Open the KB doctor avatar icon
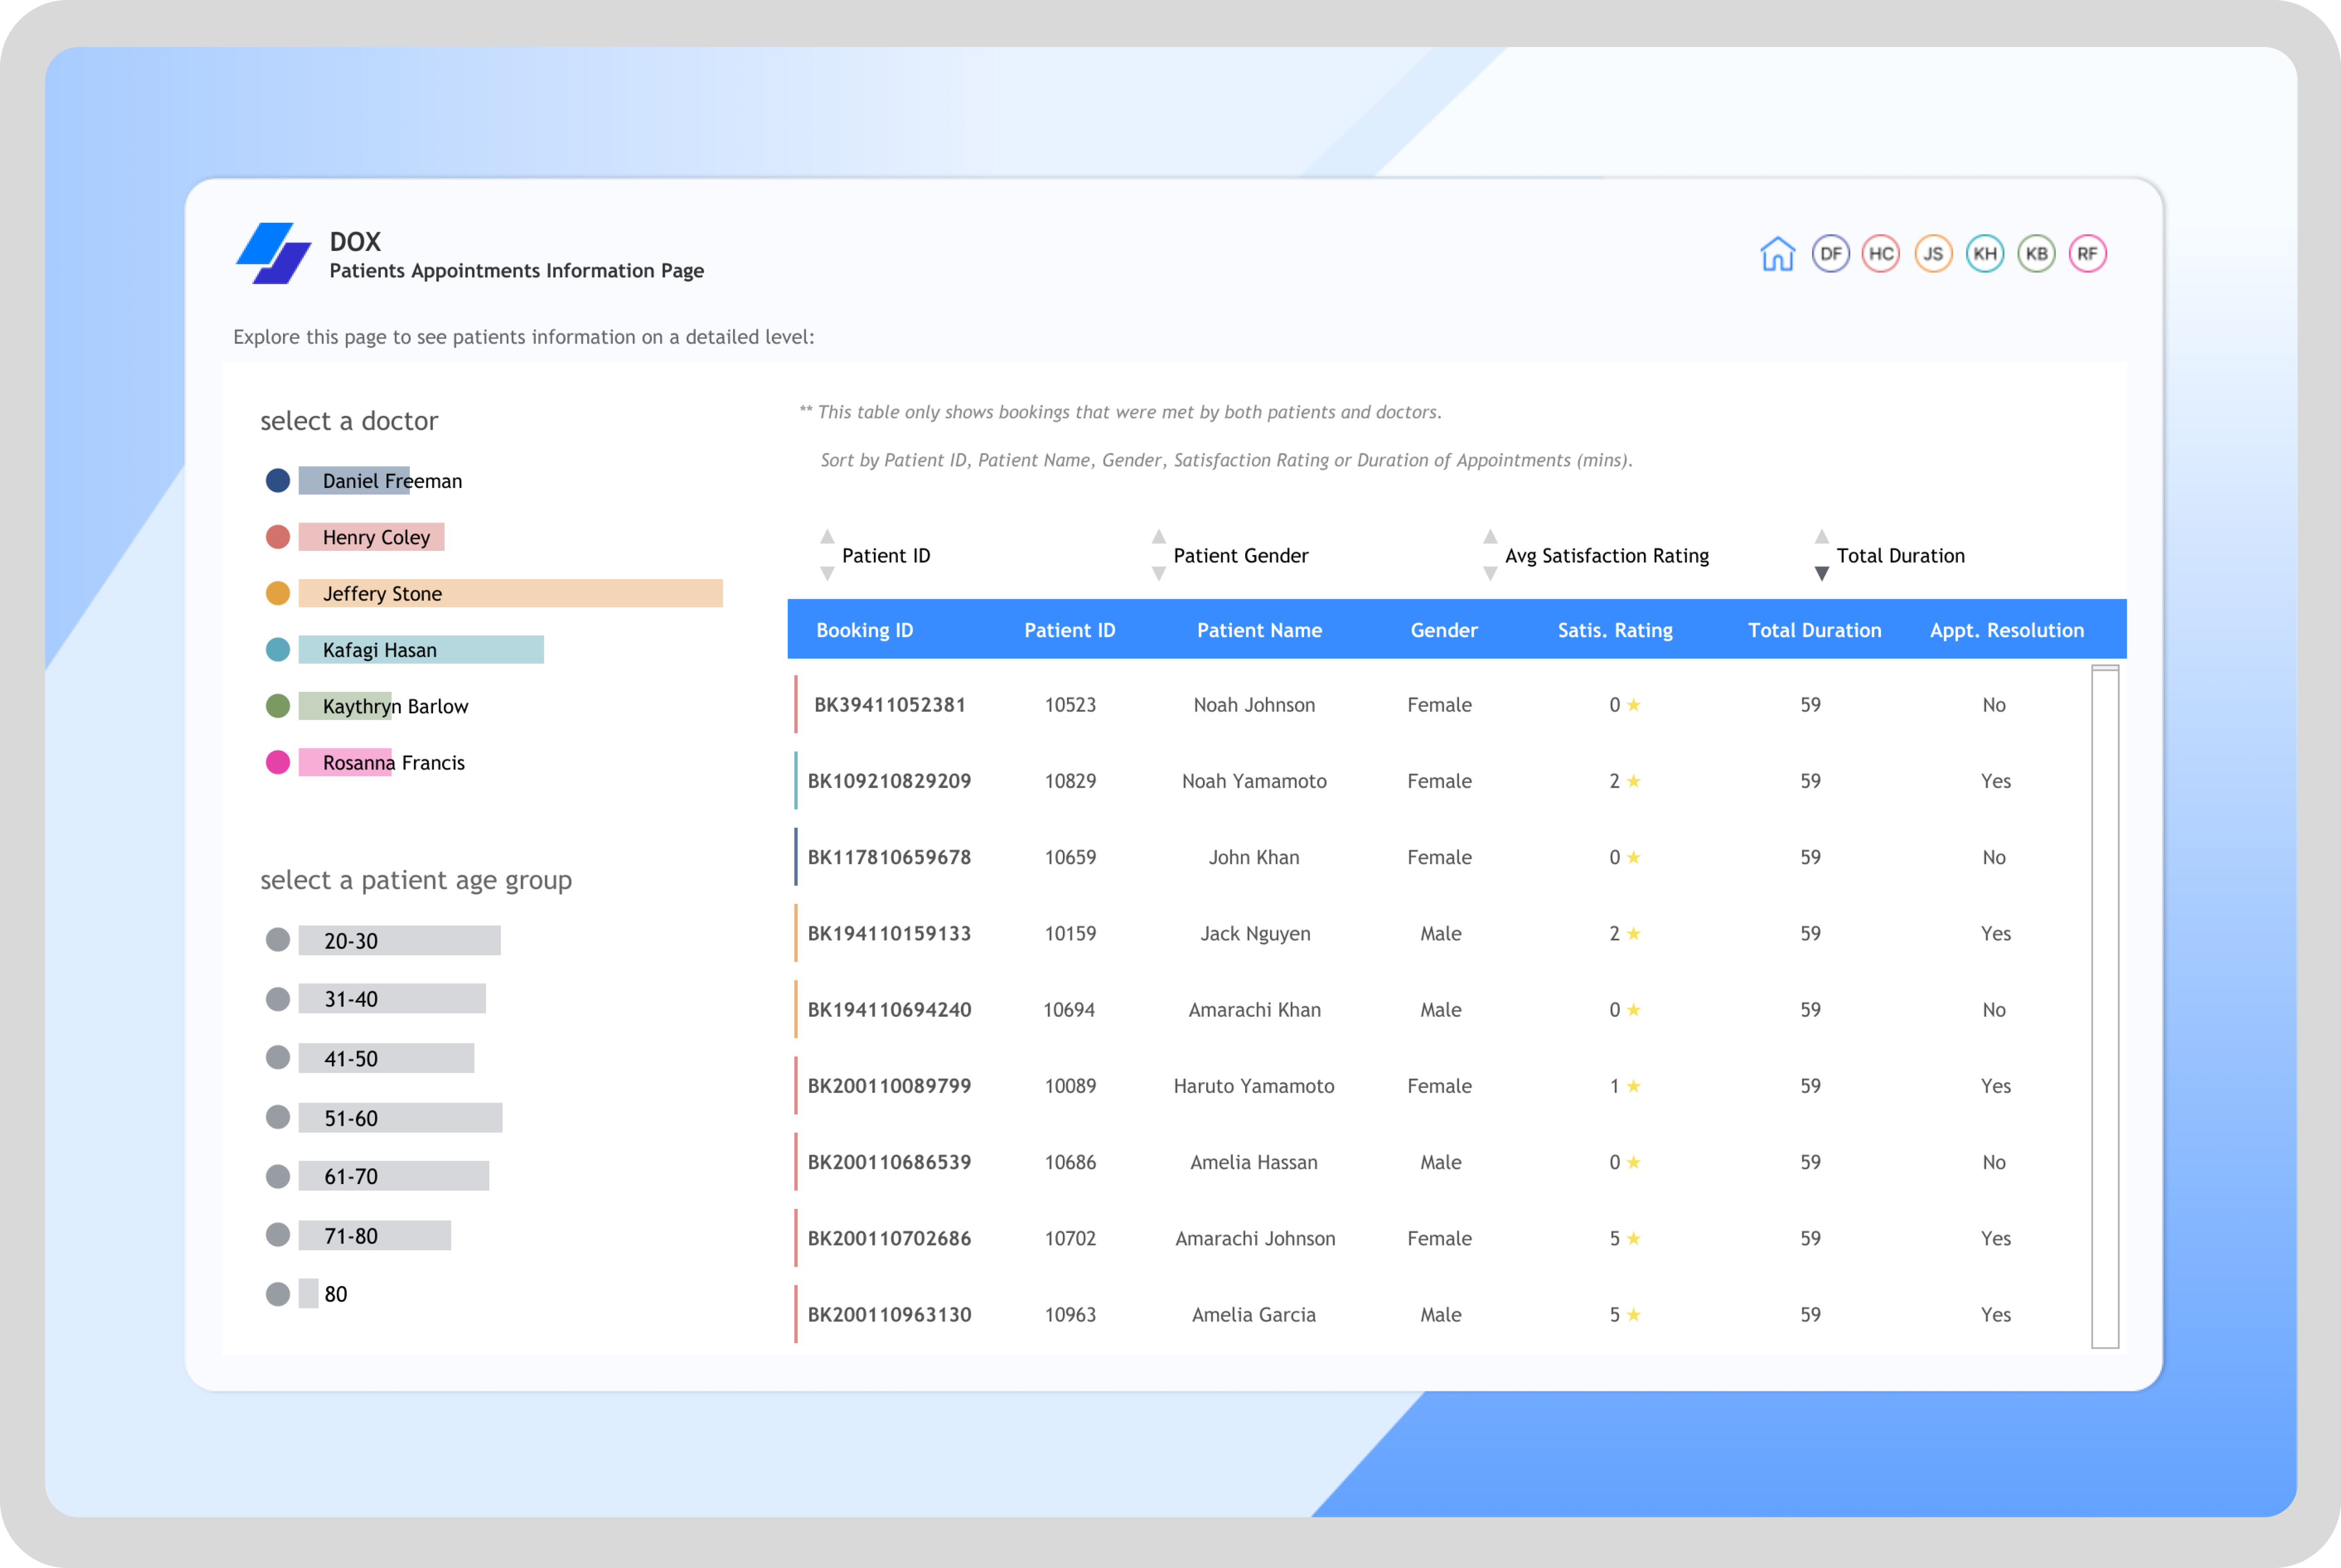The height and width of the screenshot is (1568, 2341). (x=2036, y=254)
